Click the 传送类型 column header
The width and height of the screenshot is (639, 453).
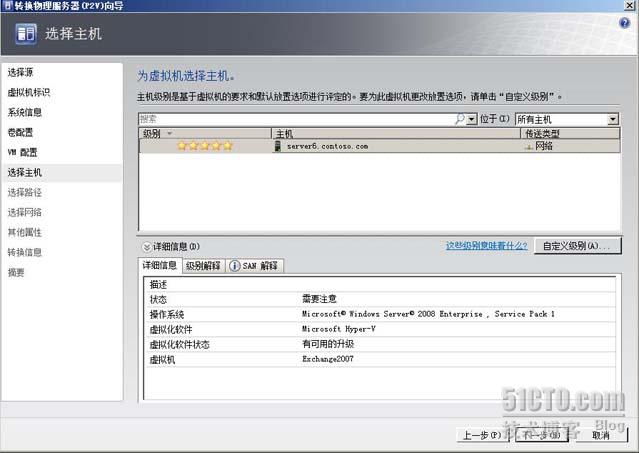coord(570,133)
